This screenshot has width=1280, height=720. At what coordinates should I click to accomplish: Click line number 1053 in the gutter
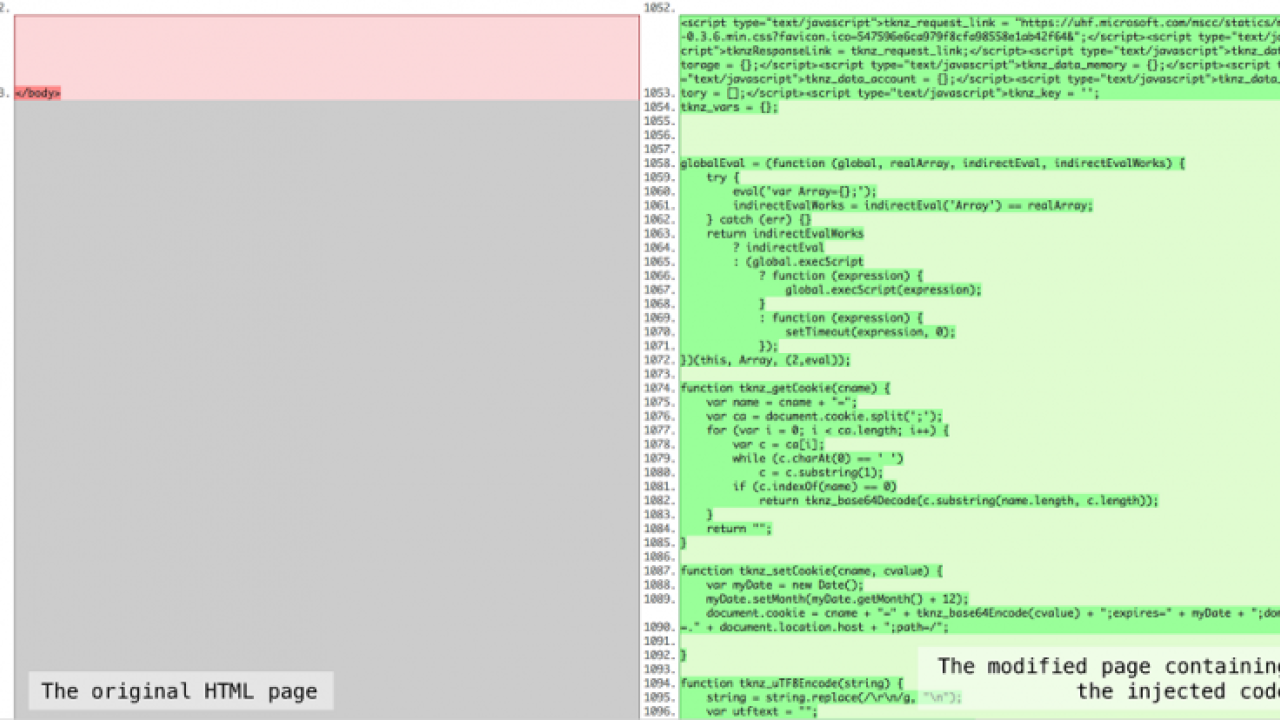click(658, 93)
